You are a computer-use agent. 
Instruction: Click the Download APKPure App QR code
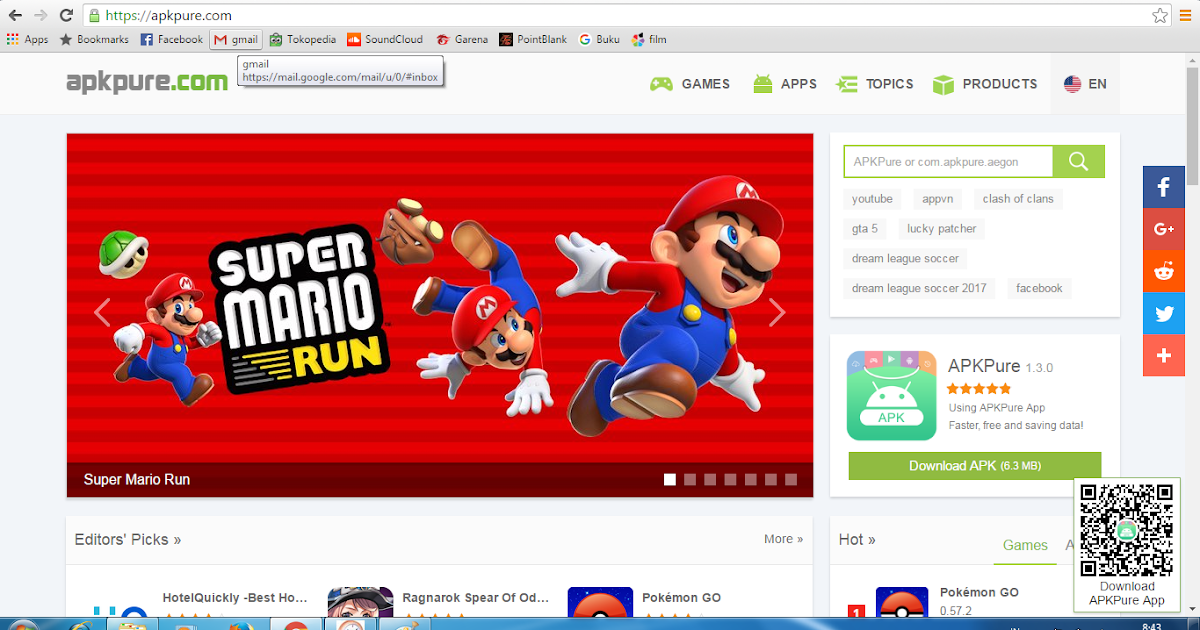click(1126, 530)
